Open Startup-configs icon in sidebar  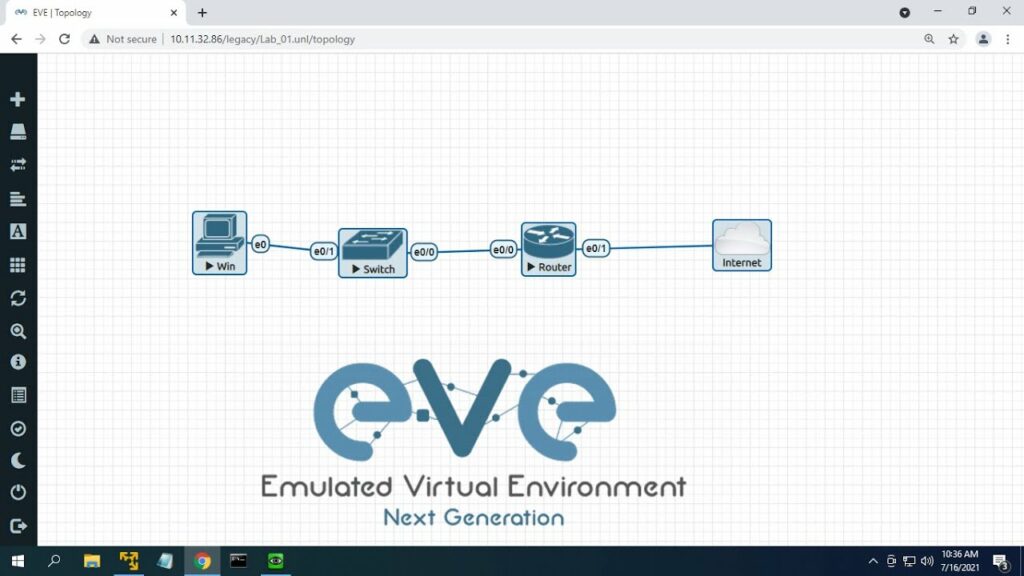click(18, 198)
